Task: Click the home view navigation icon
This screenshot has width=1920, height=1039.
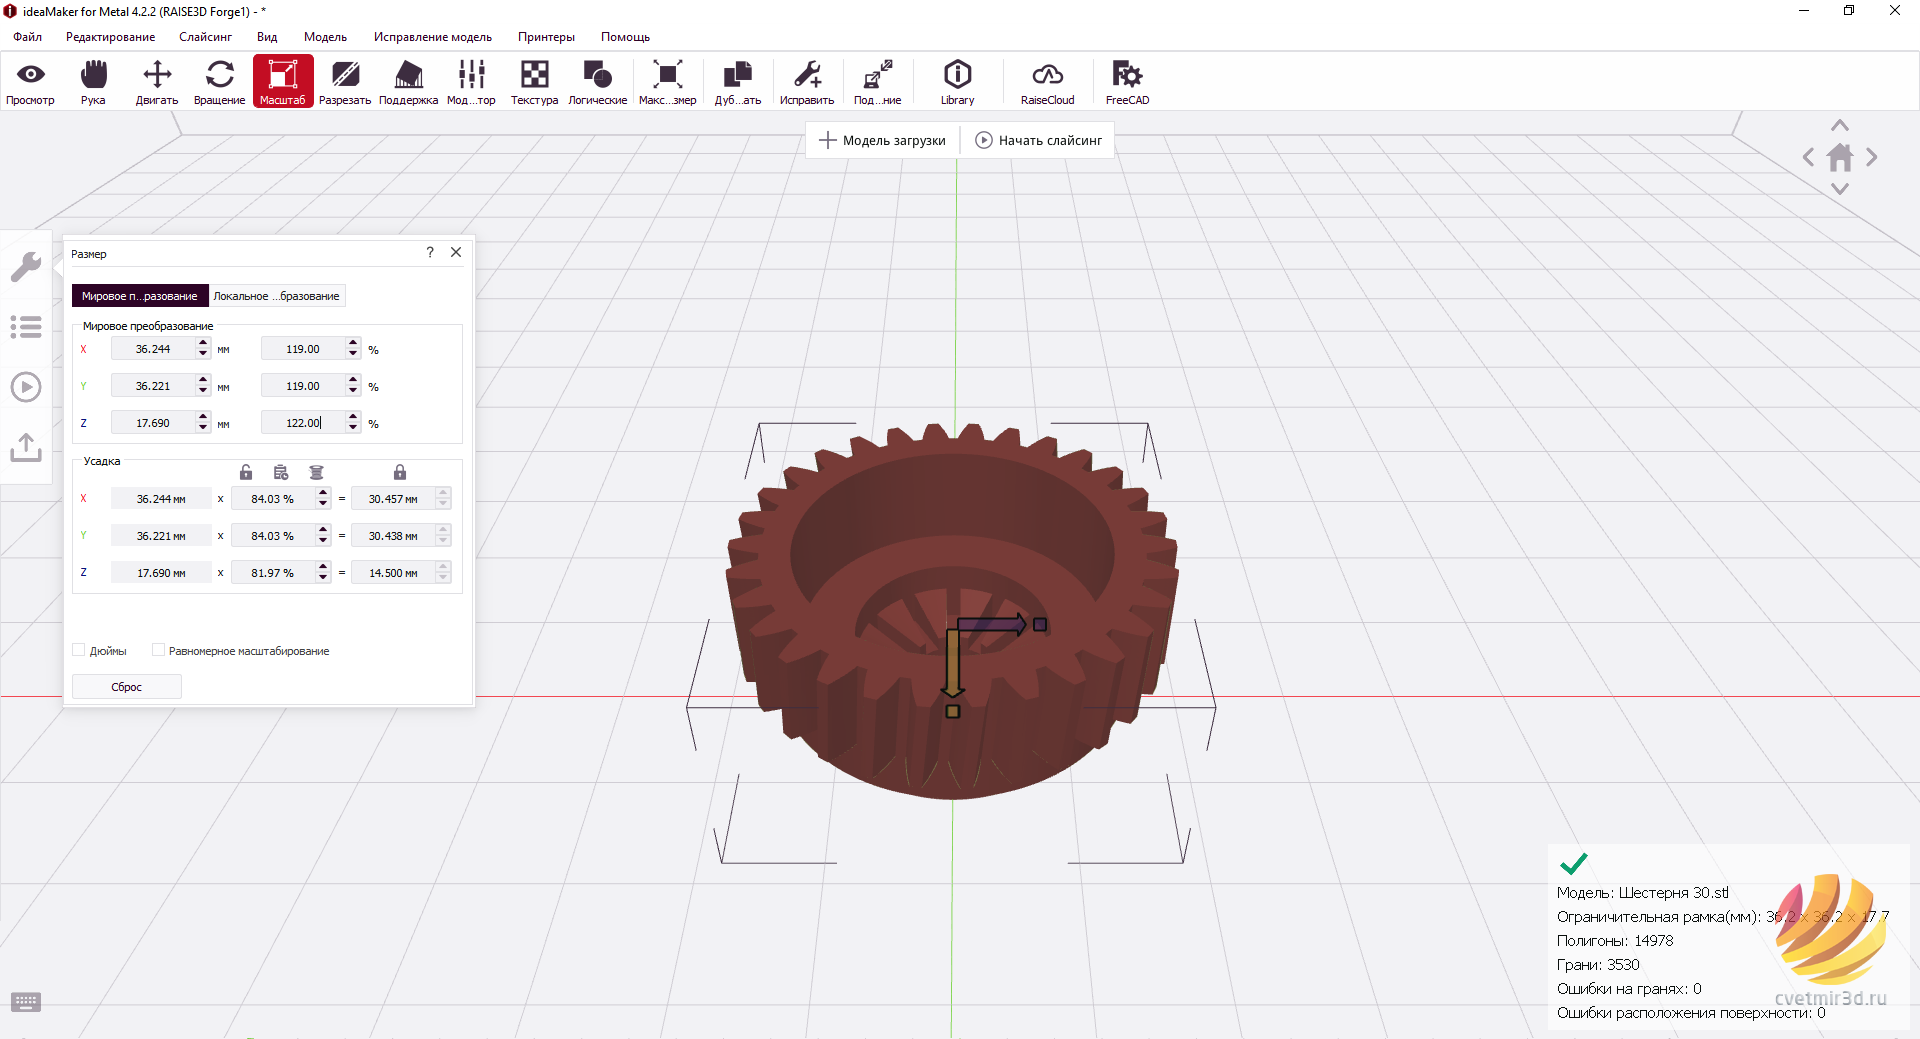Action: tap(1840, 157)
